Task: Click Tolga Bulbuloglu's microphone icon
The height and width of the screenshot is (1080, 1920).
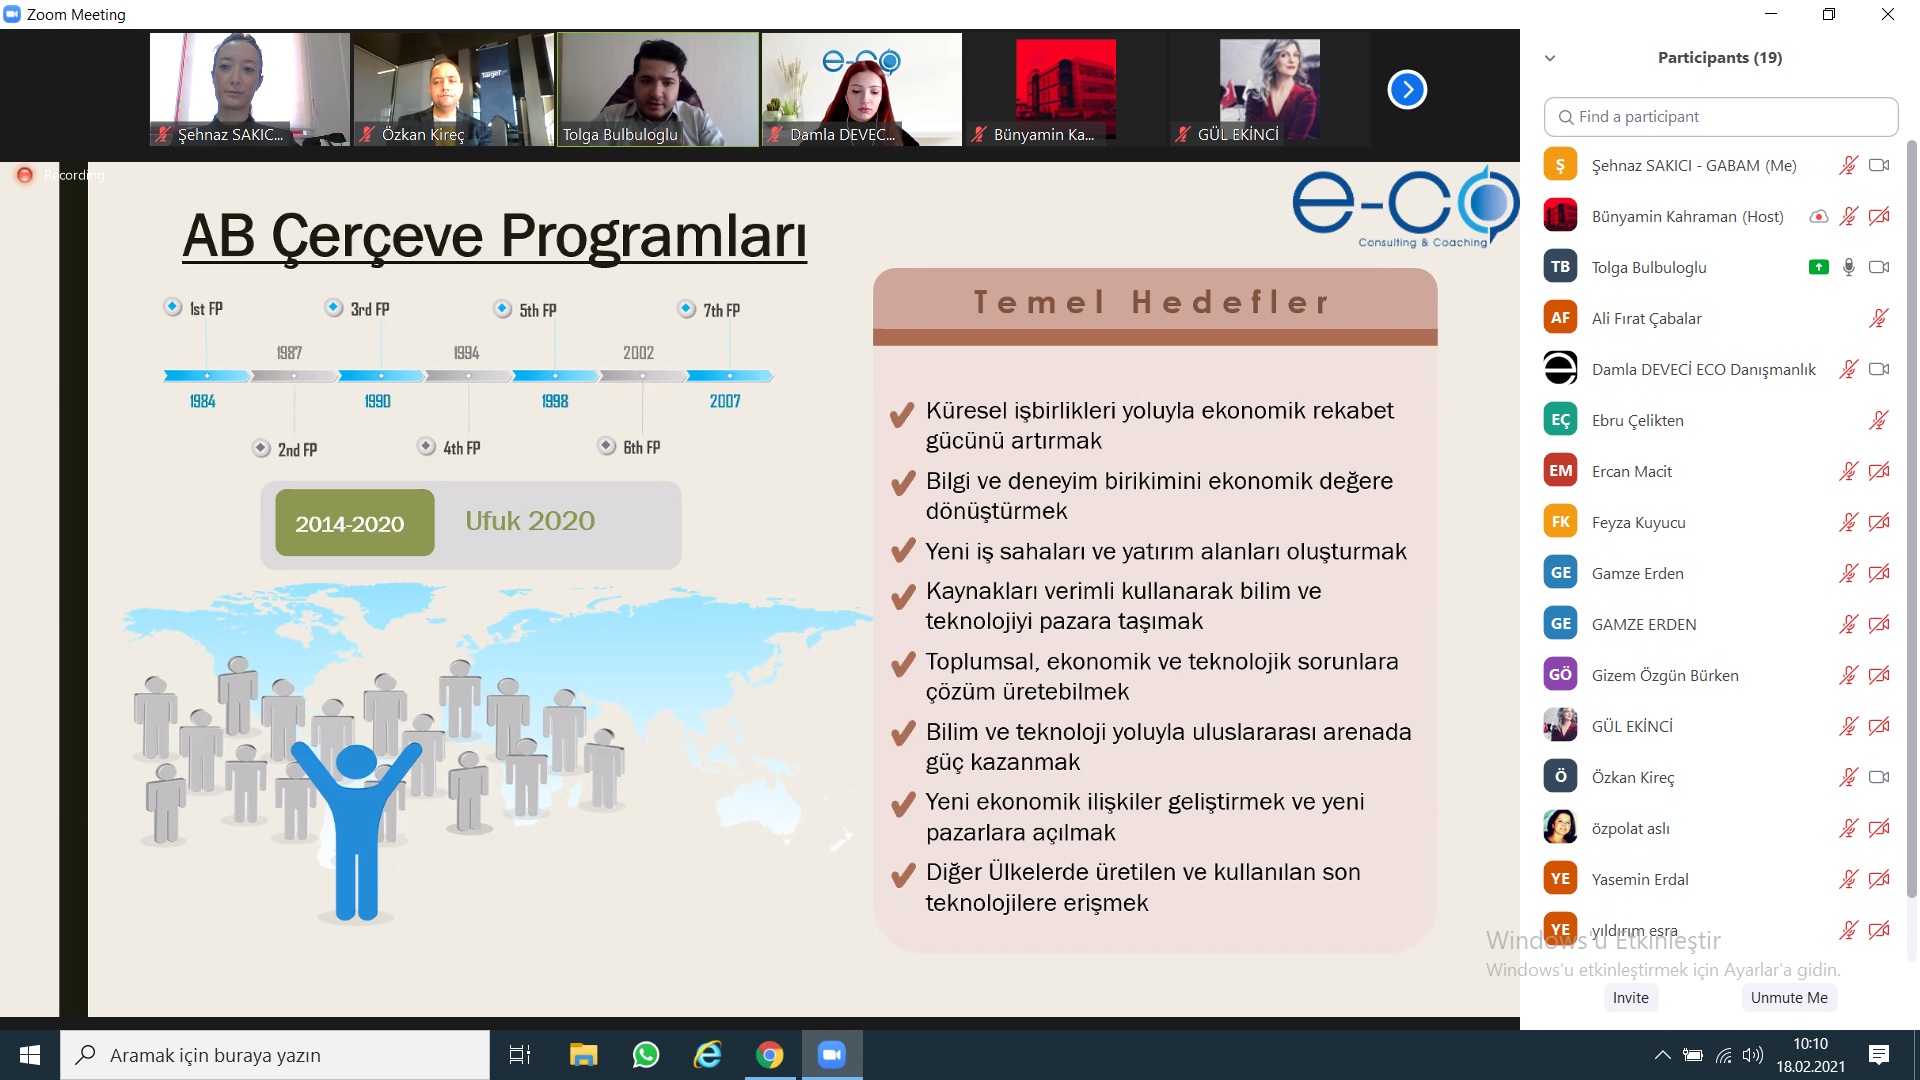Action: (1849, 267)
